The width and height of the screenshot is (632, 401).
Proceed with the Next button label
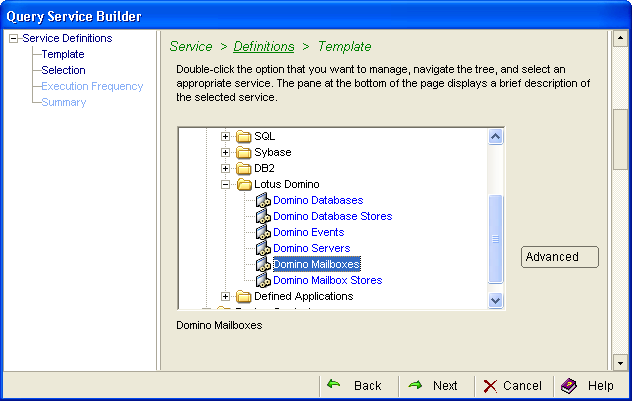point(445,386)
